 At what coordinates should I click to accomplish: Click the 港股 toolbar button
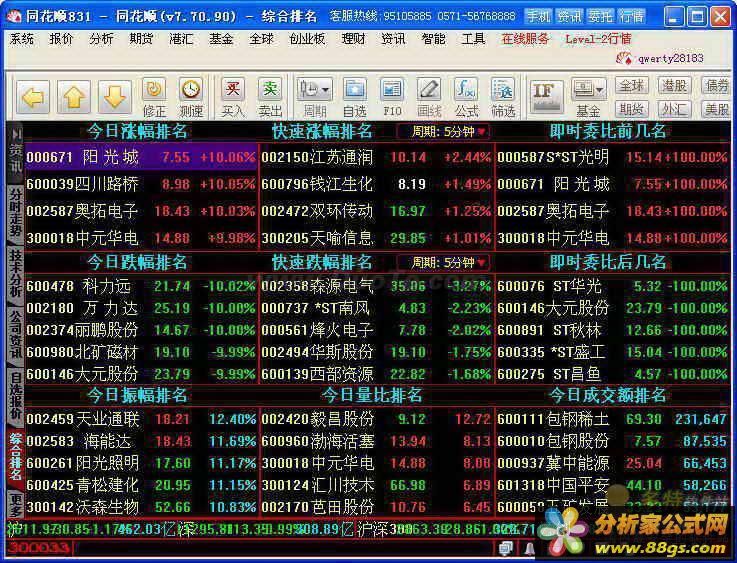tap(674, 86)
